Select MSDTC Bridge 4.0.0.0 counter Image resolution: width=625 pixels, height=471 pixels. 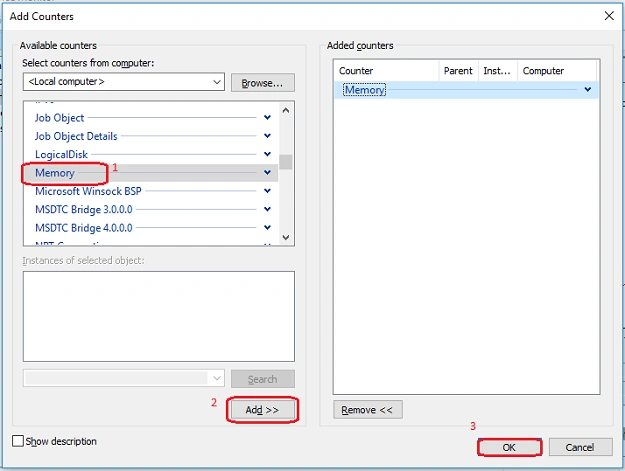coord(84,228)
